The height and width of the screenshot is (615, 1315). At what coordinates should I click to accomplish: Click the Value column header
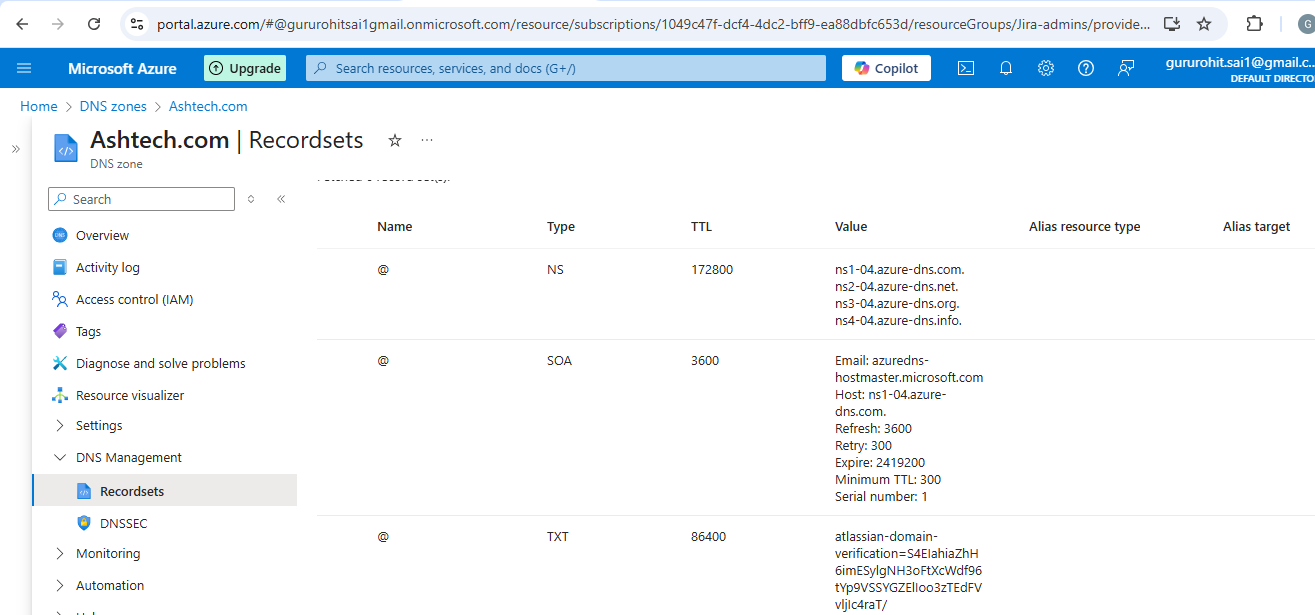[851, 227]
